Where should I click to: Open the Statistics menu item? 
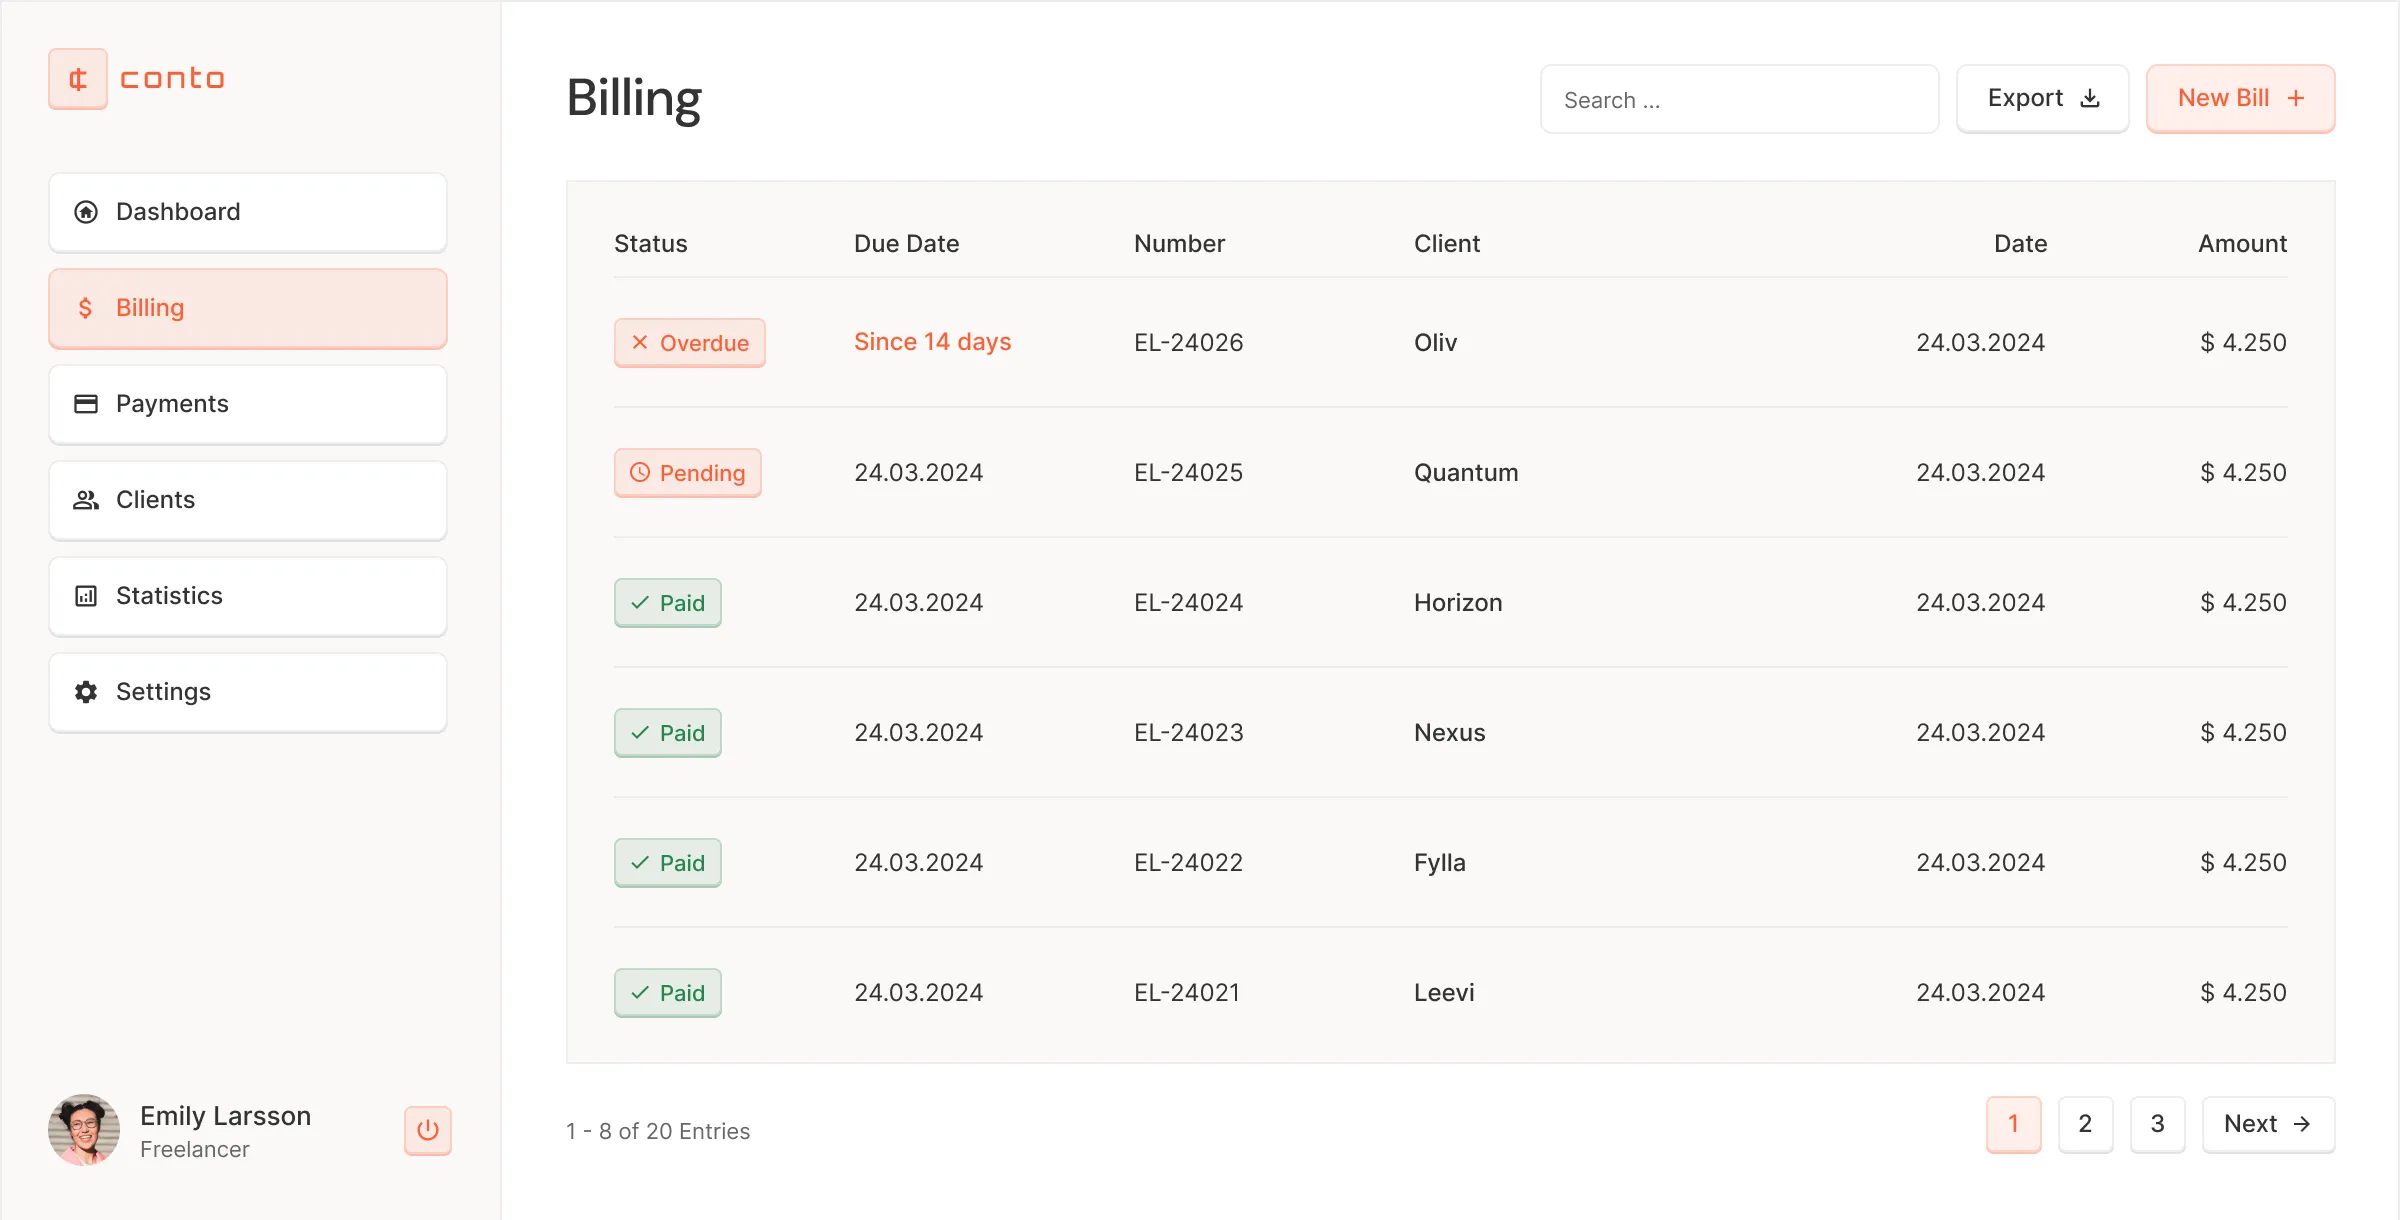pyautogui.click(x=248, y=596)
